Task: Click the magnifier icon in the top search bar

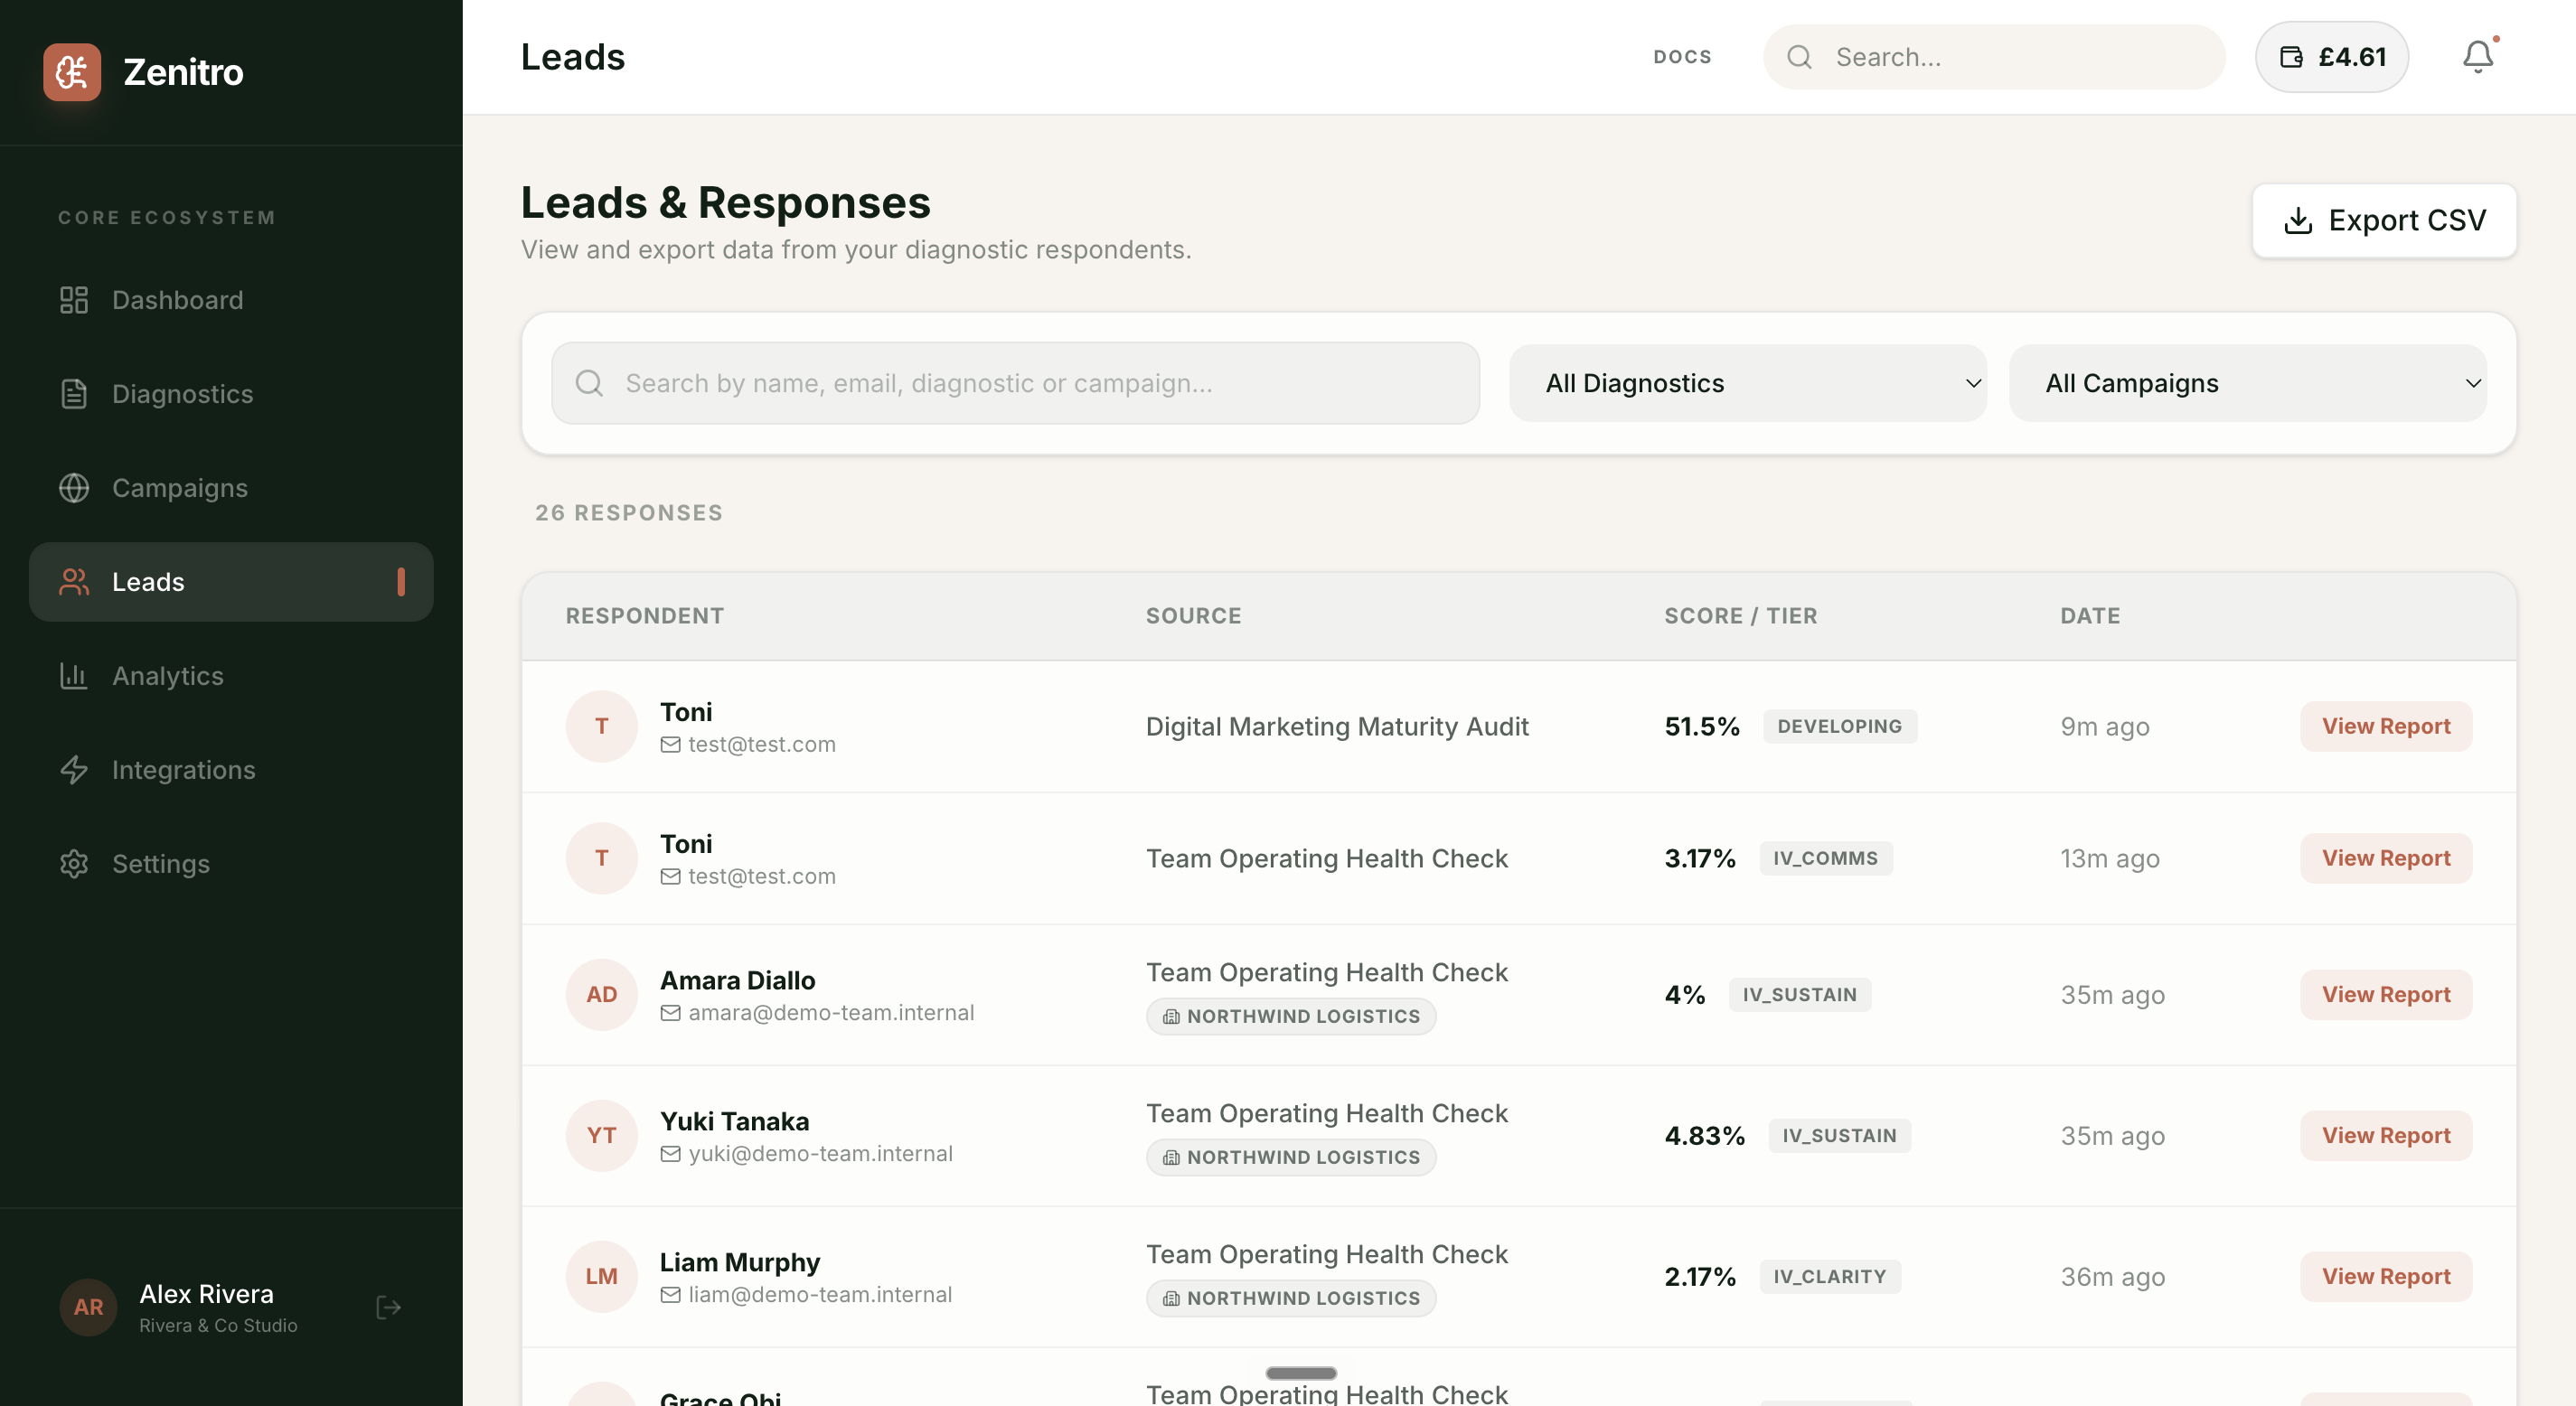Action: [1799, 57]
